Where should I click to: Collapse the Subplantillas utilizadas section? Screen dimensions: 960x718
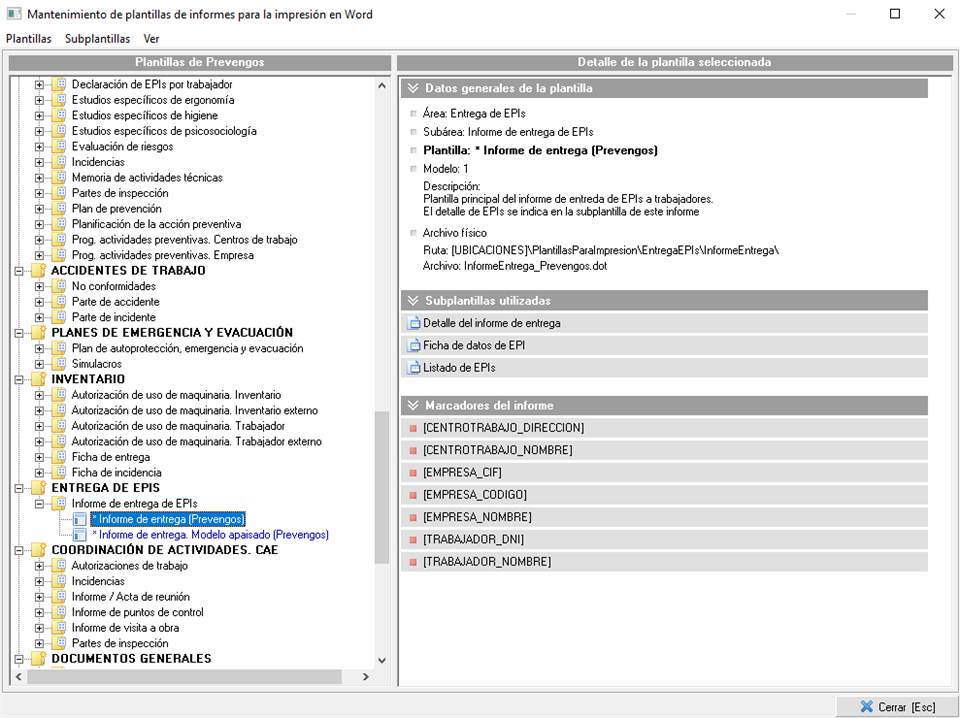coord(412,300)
